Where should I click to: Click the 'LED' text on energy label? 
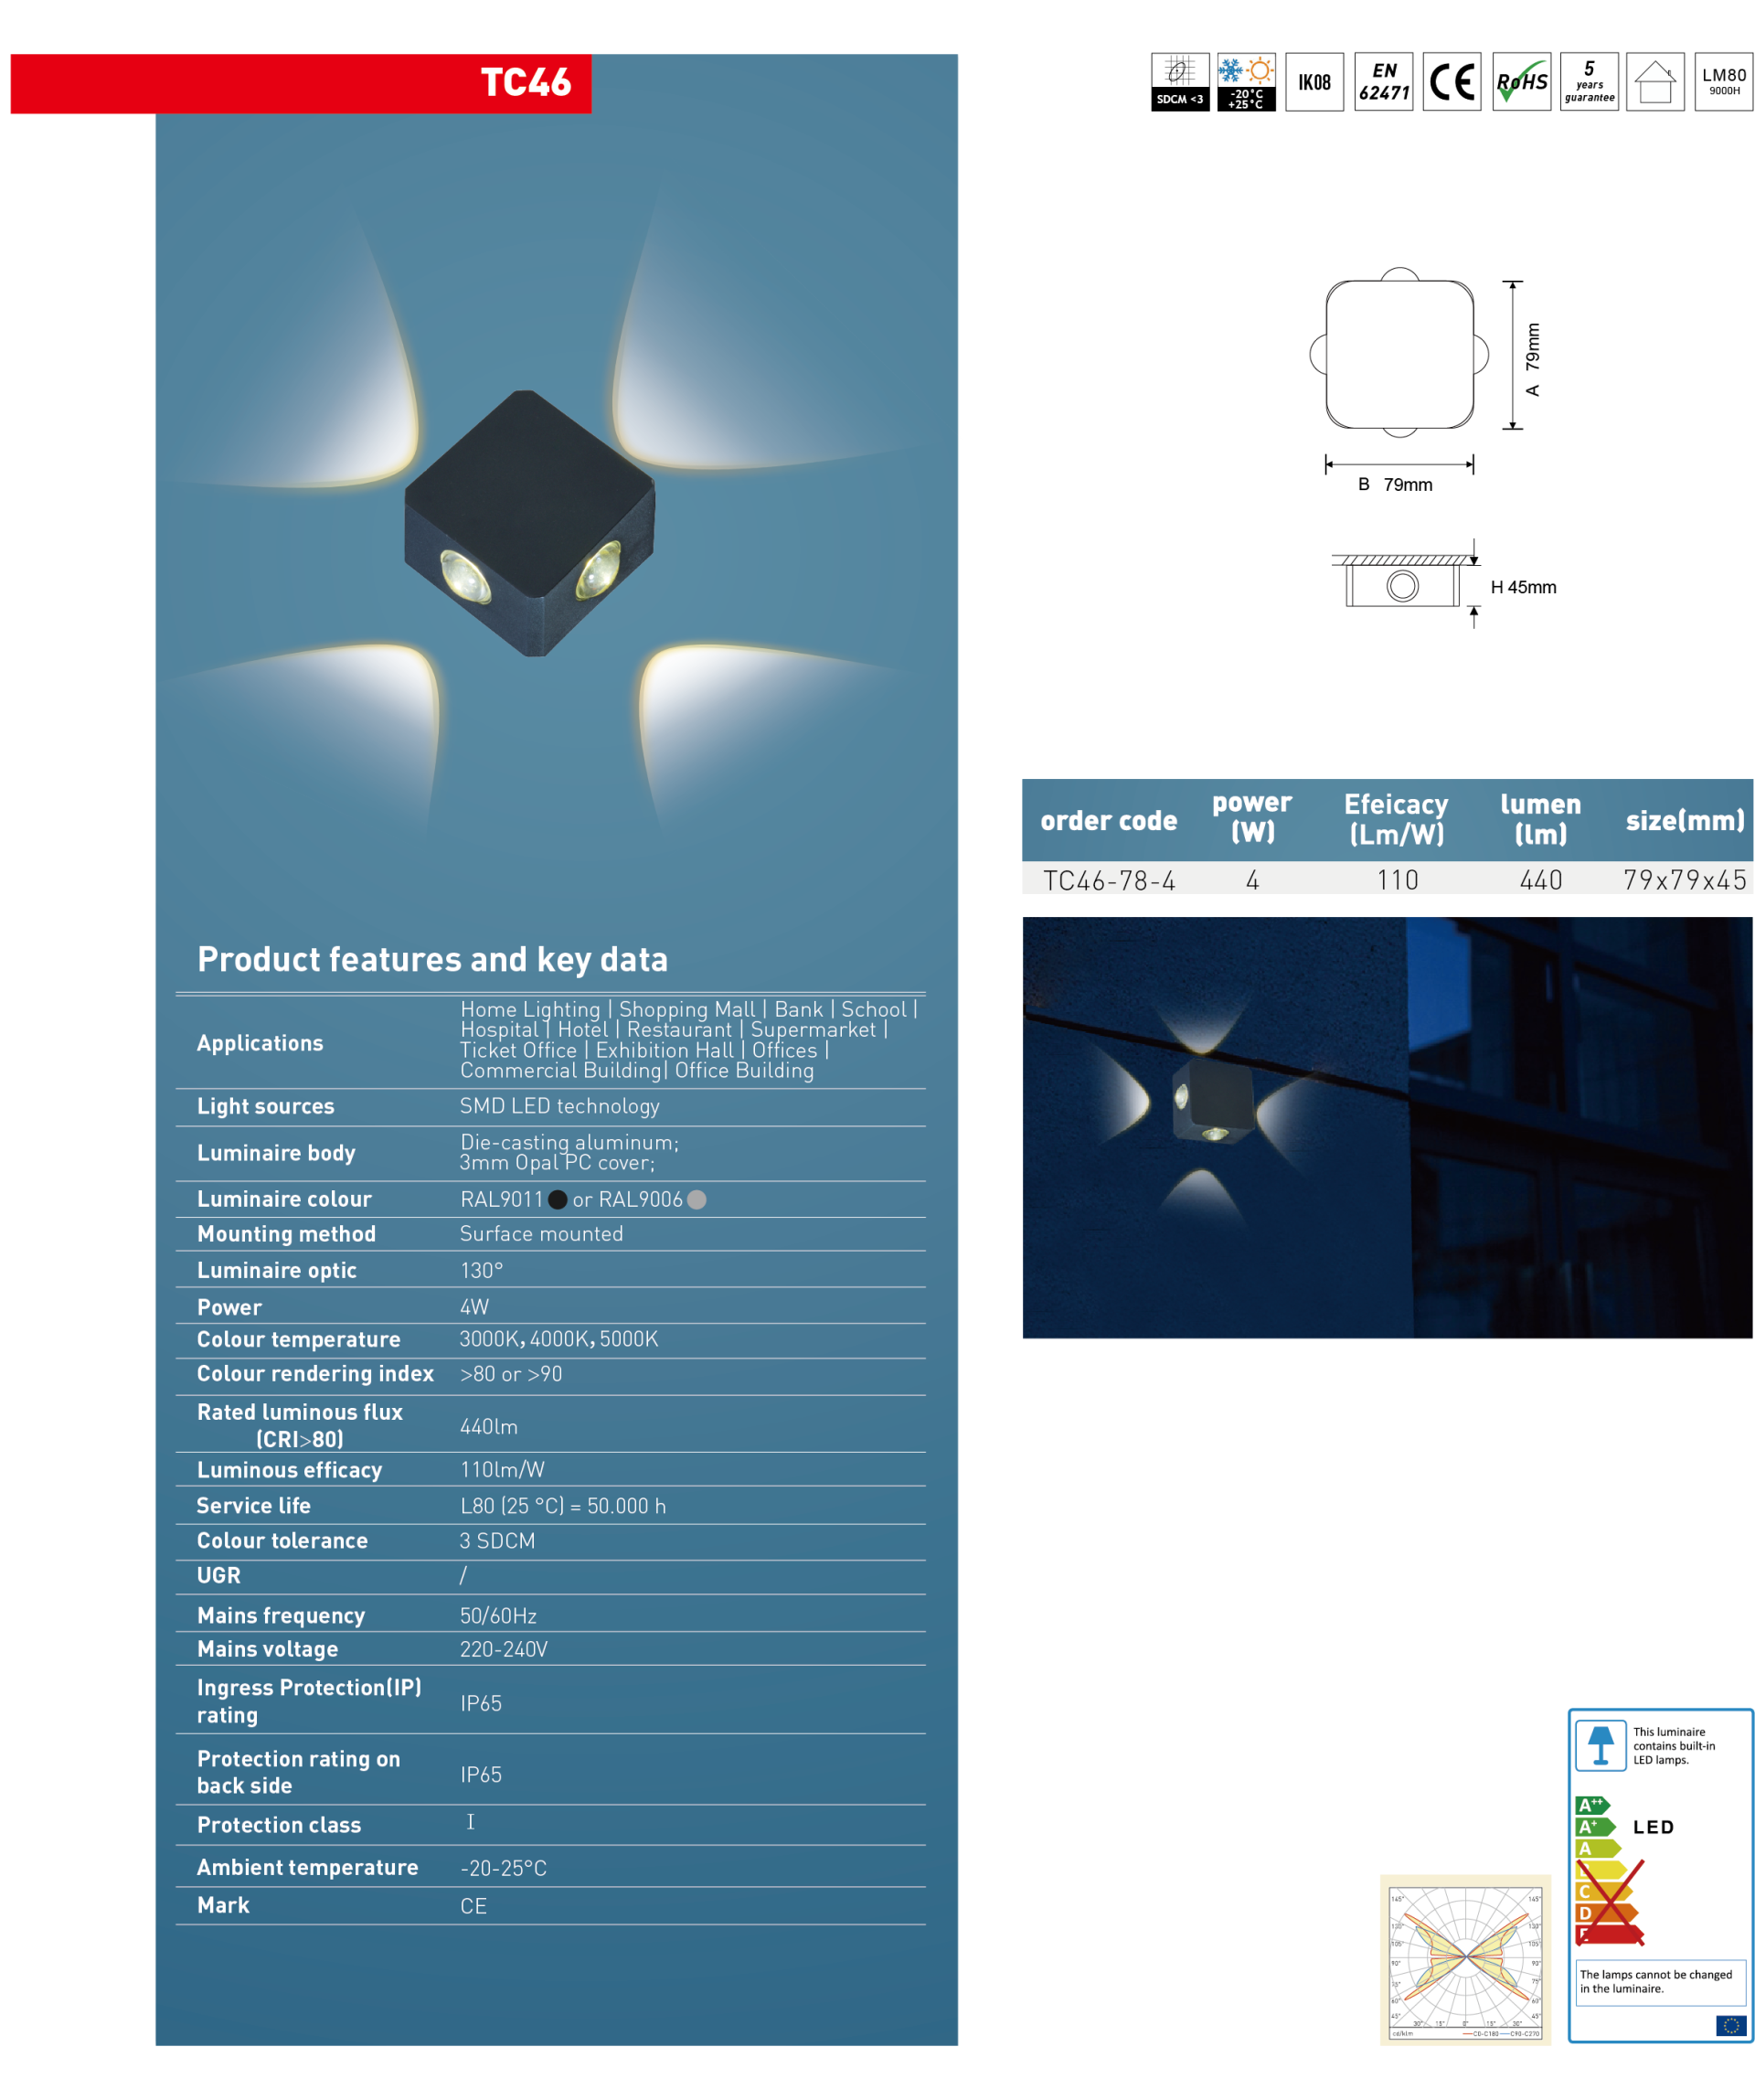(1653, 1827)
